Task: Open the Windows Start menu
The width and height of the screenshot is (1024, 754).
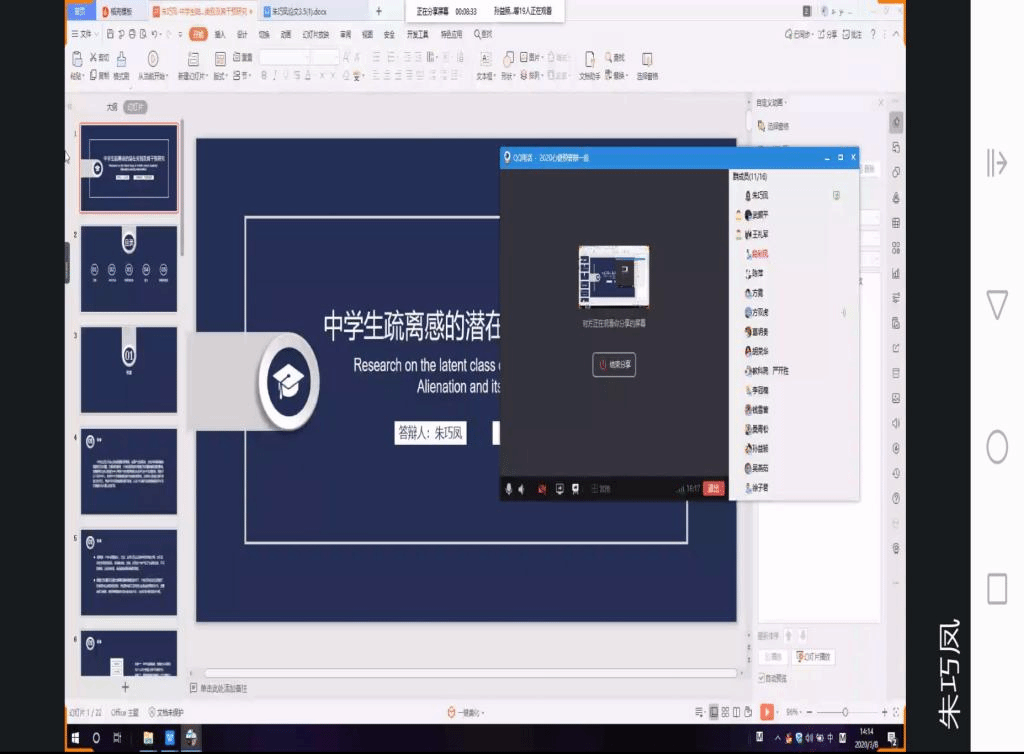Action: coord(75,738)
